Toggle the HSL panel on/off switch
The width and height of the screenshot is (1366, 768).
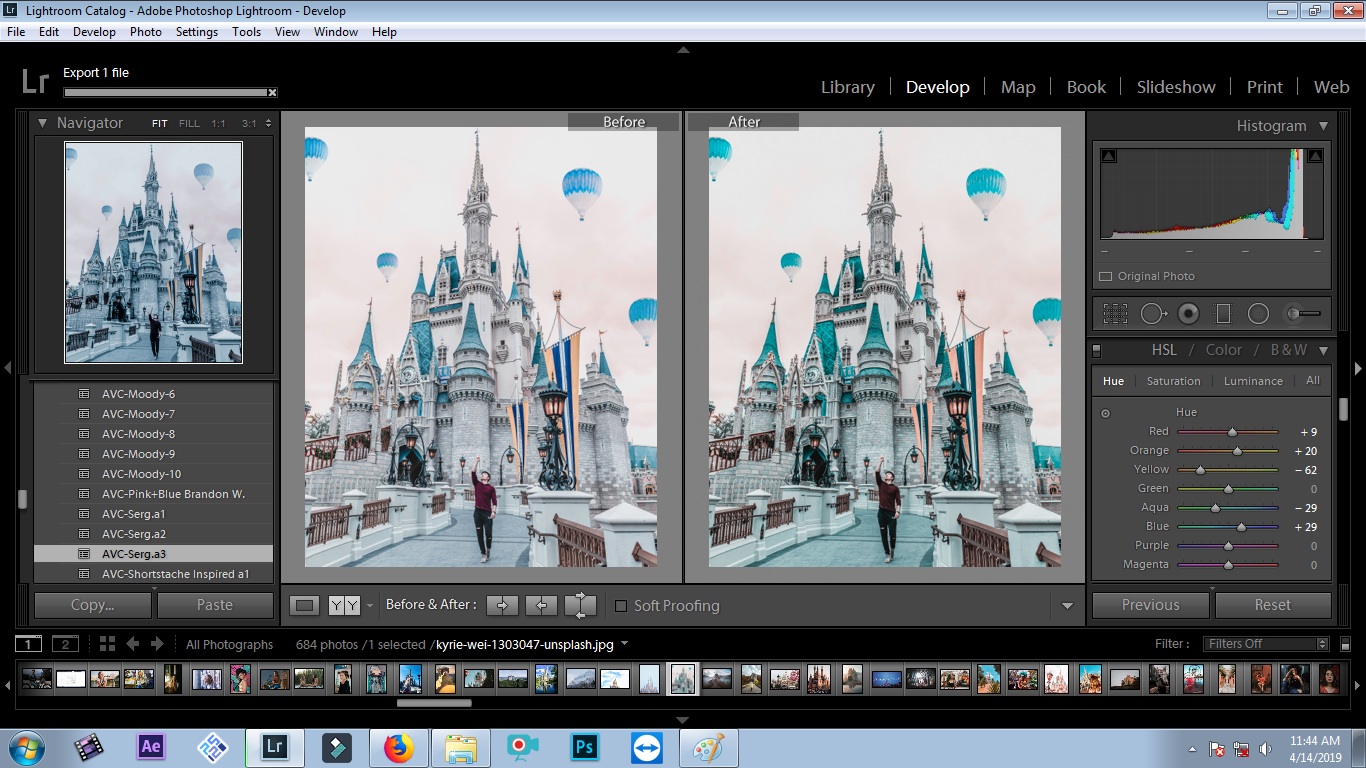point(1097,351)
